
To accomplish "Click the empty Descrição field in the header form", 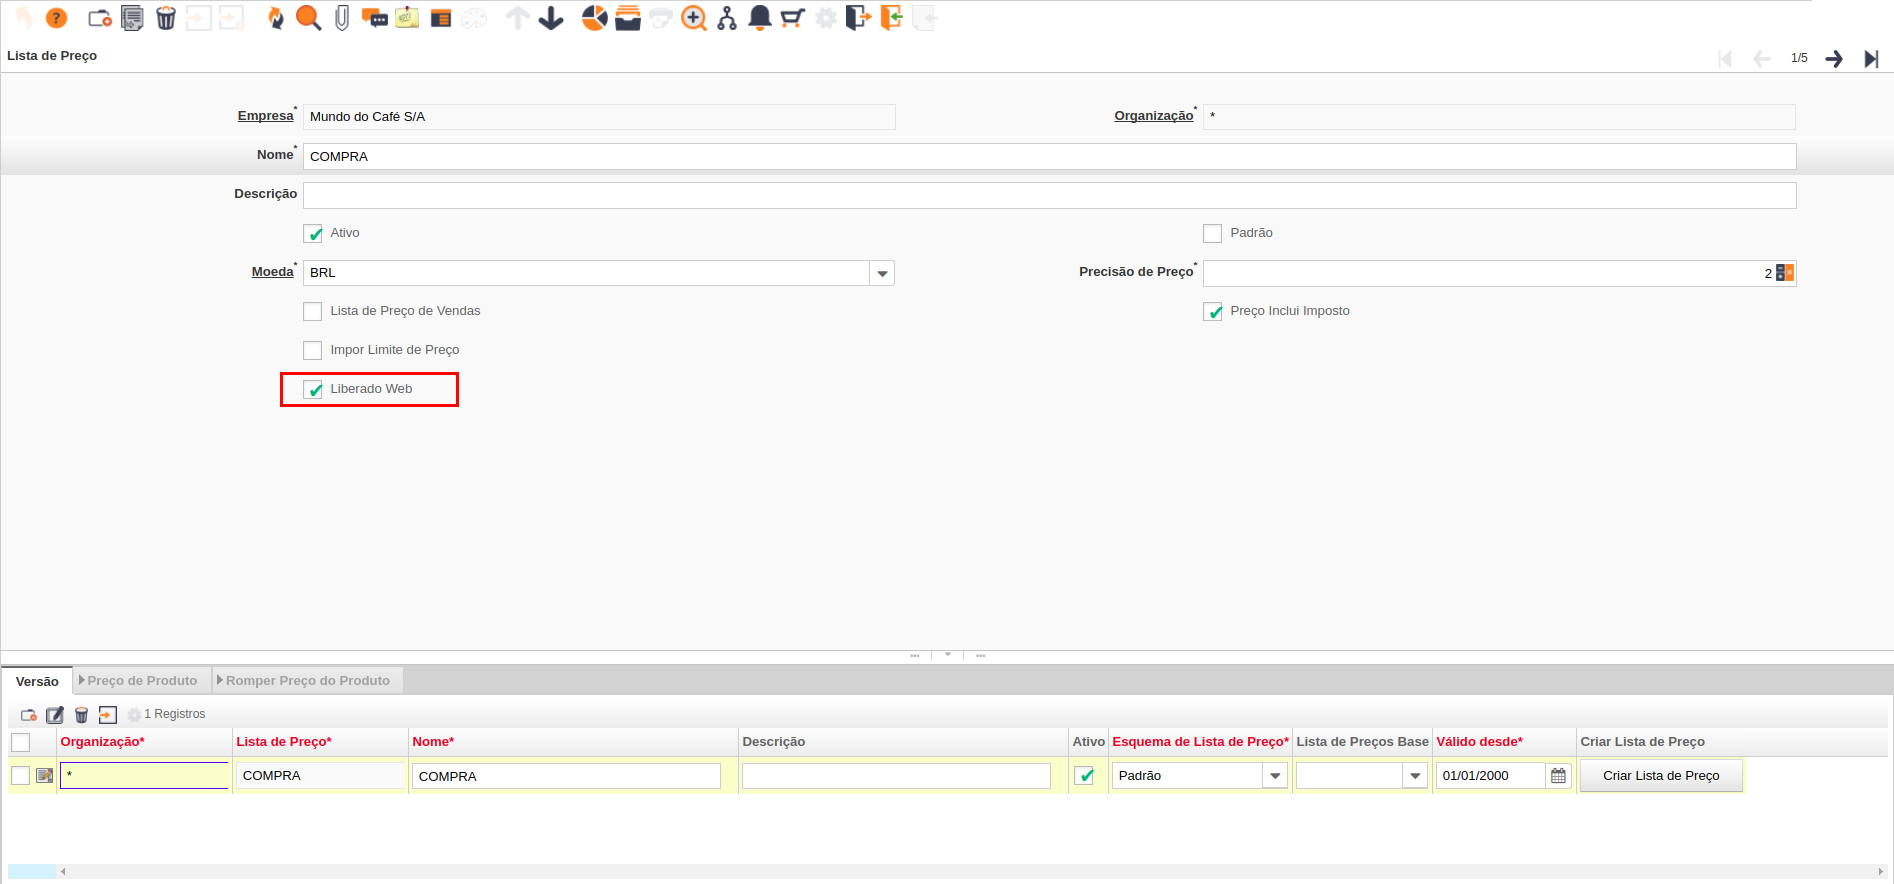I will [x=1049, y=195].
